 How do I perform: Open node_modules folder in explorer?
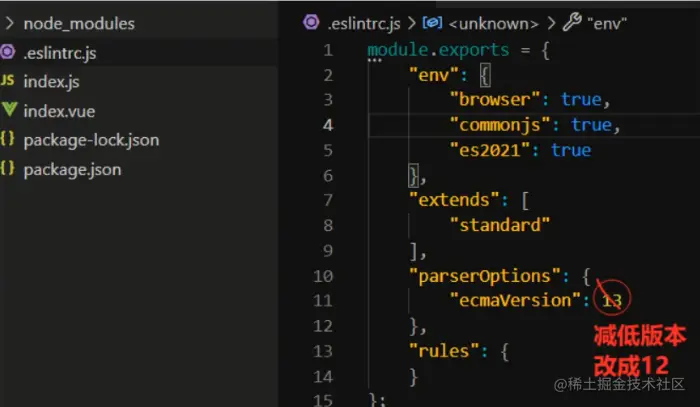79,24
